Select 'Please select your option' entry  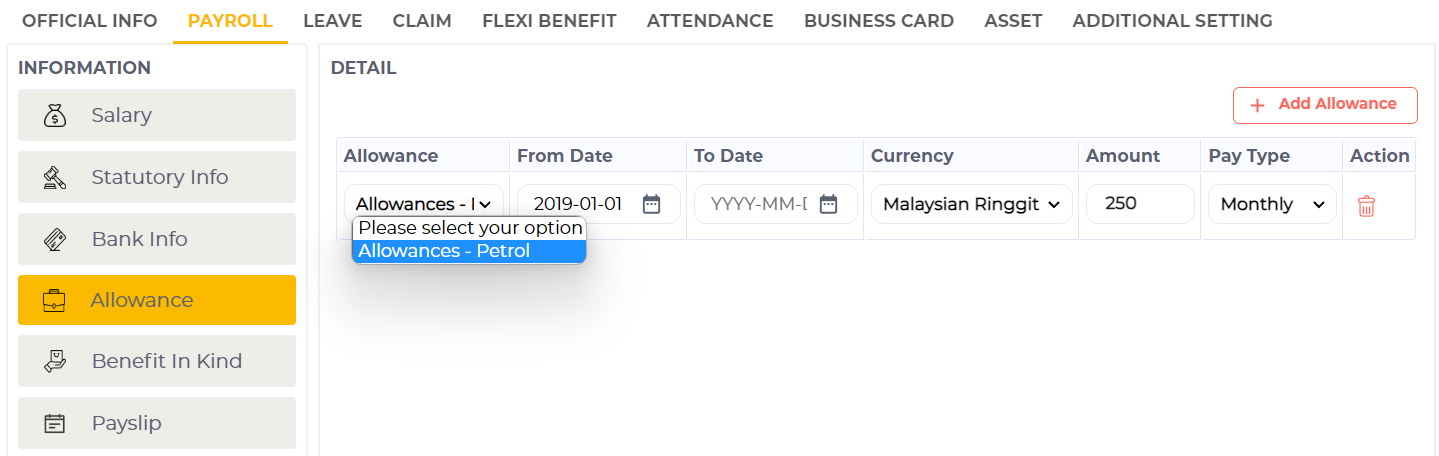pyautogui.click(x=468, y=228)
